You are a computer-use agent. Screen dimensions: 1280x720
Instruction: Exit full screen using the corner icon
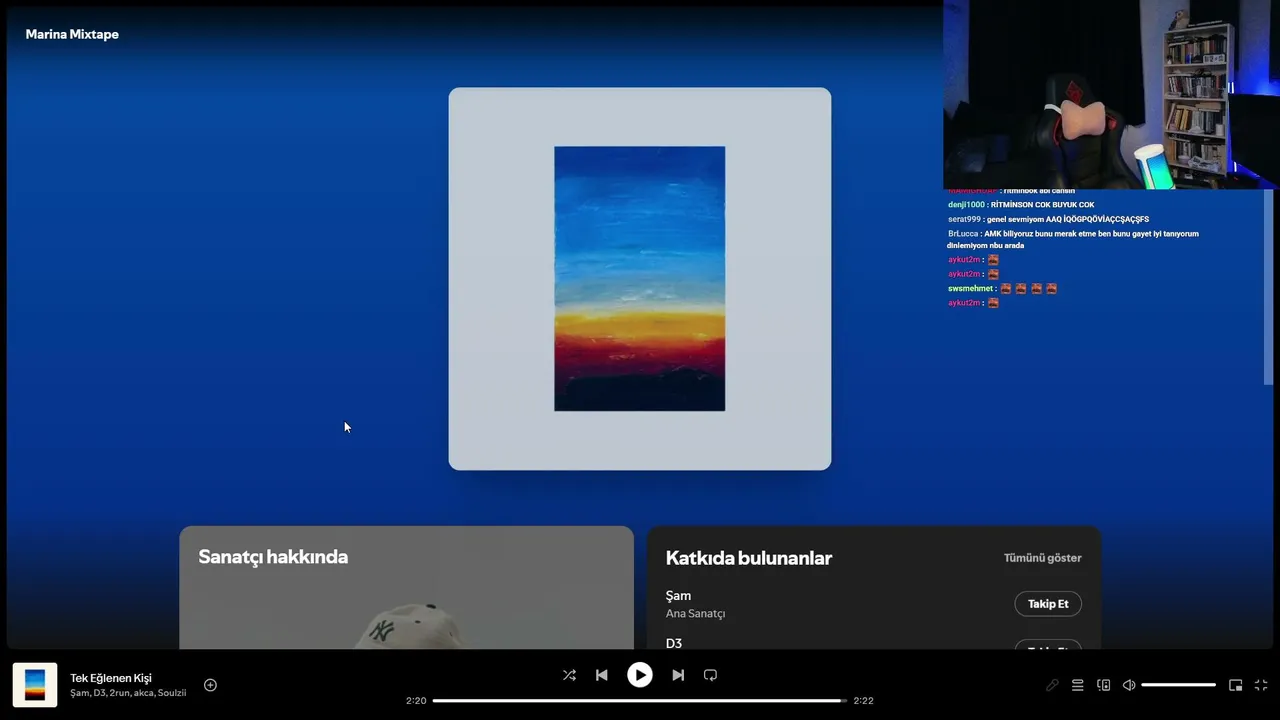tap(1261, 685)
